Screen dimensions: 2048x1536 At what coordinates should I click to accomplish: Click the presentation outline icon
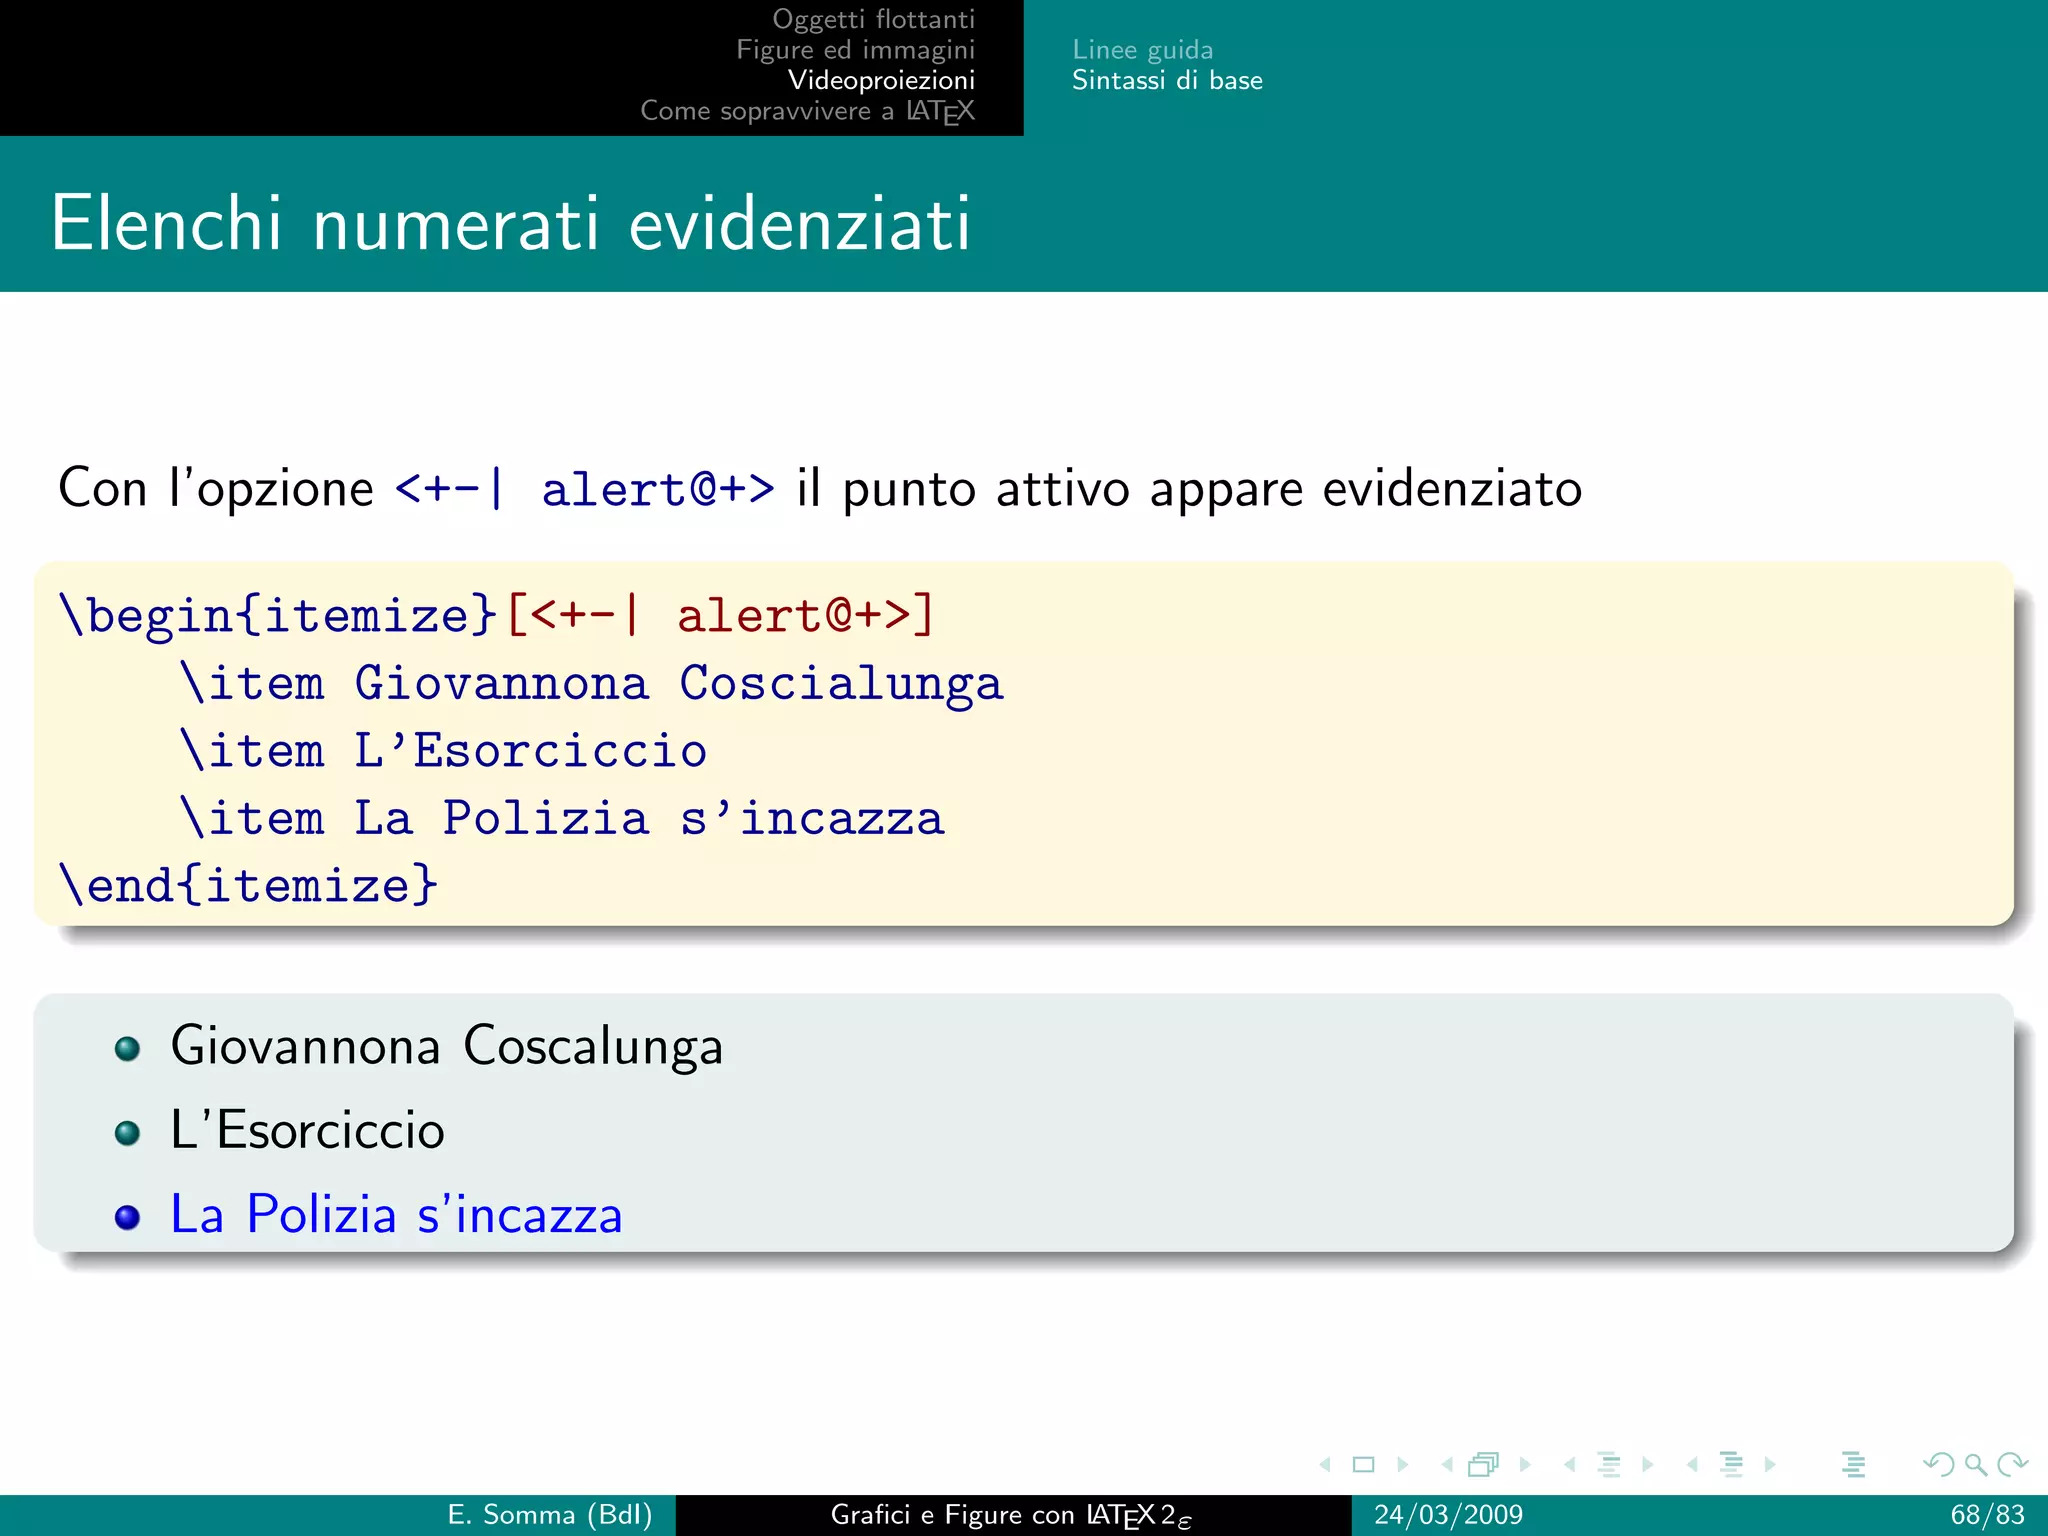coord(1854,1465)
